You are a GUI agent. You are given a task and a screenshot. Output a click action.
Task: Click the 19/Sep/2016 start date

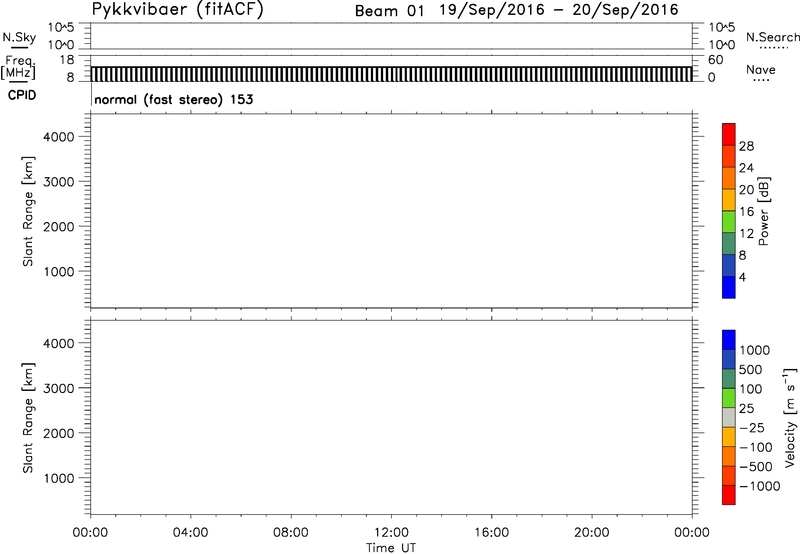[492, 10]
